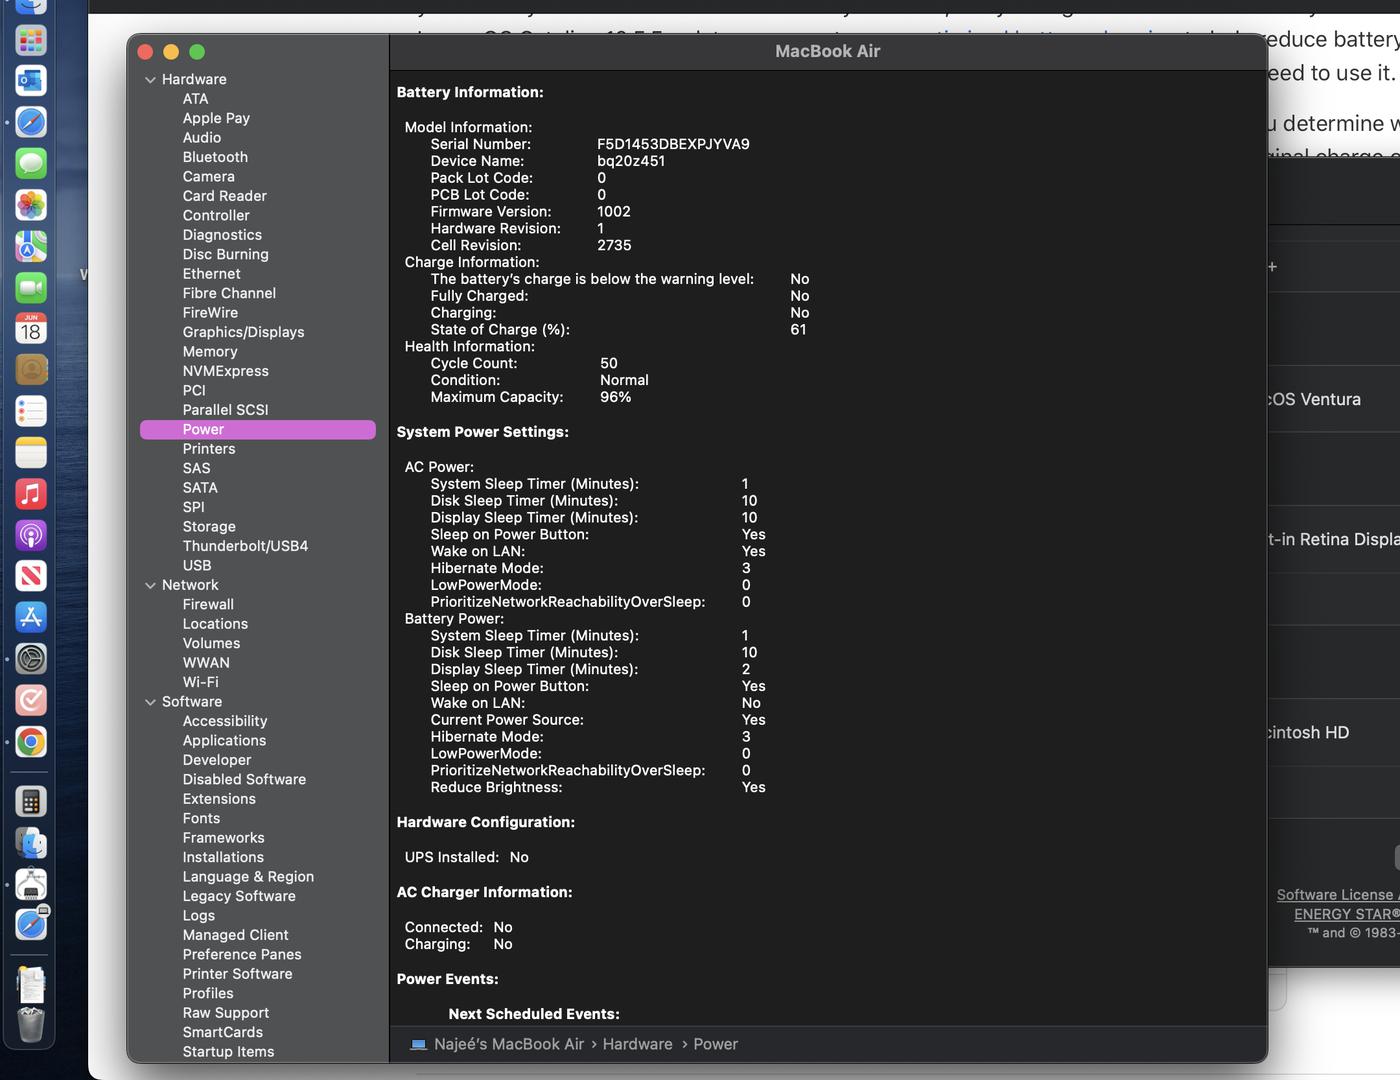Open Podcasts from the Dock
The width and height of the screenshot is (1400, 1080).
(31, 535)
